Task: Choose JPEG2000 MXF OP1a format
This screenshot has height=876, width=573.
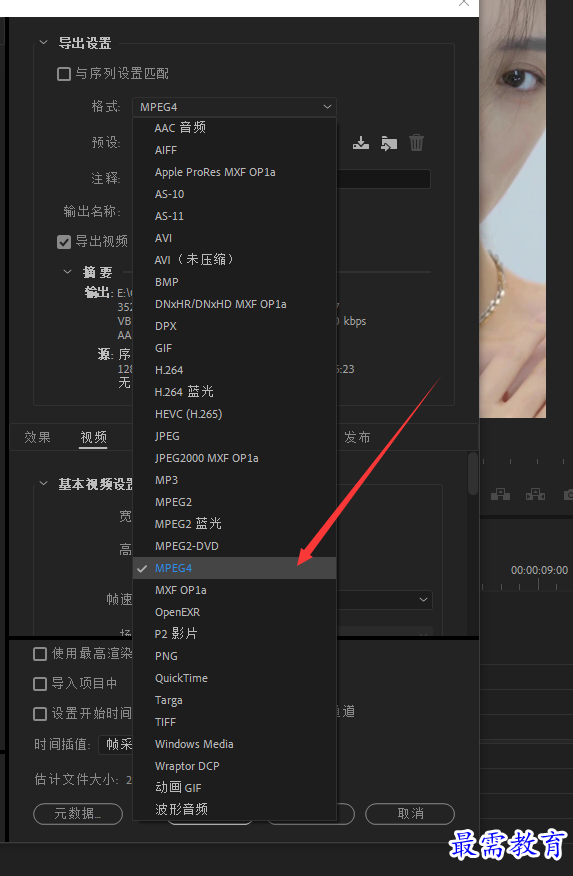Action: pyautogui.click(x=234, y=458)
